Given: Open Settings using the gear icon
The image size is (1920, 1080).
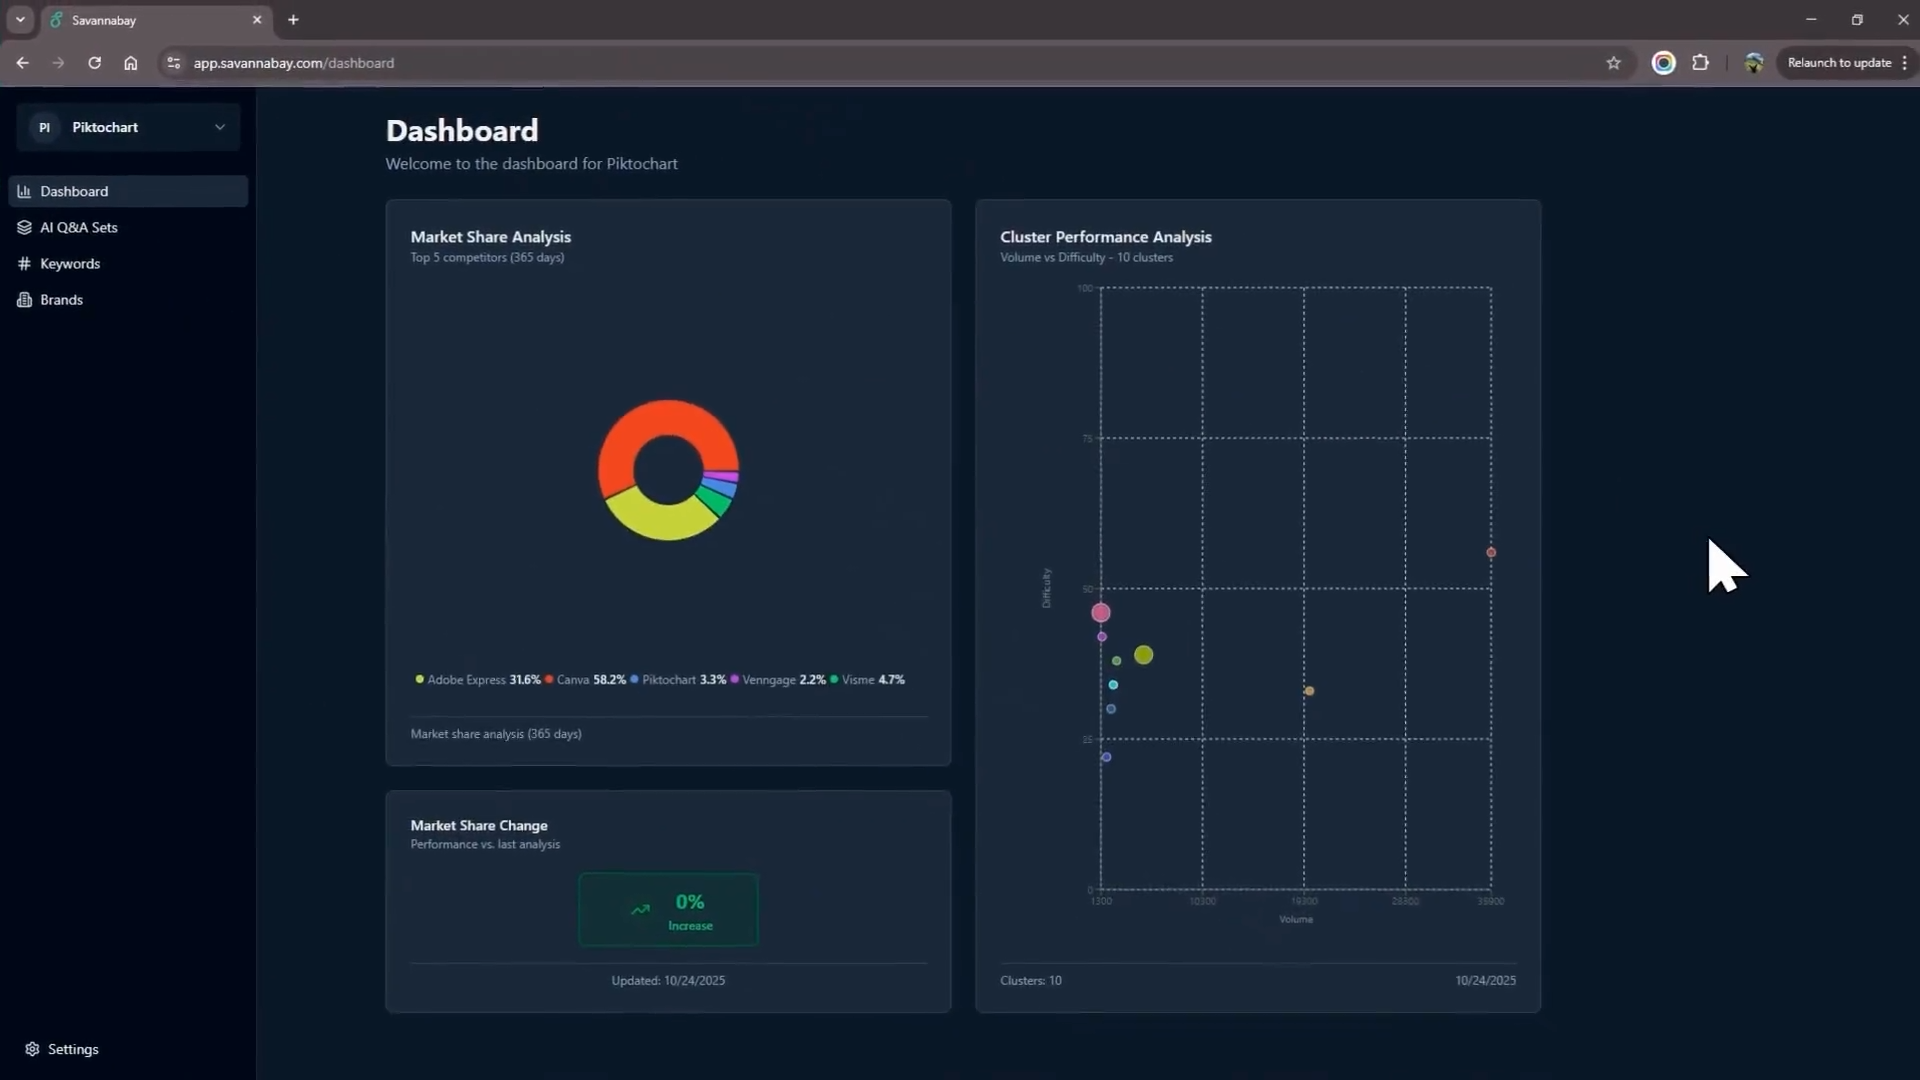Looking at the screenshot, I should [33, 1049].
